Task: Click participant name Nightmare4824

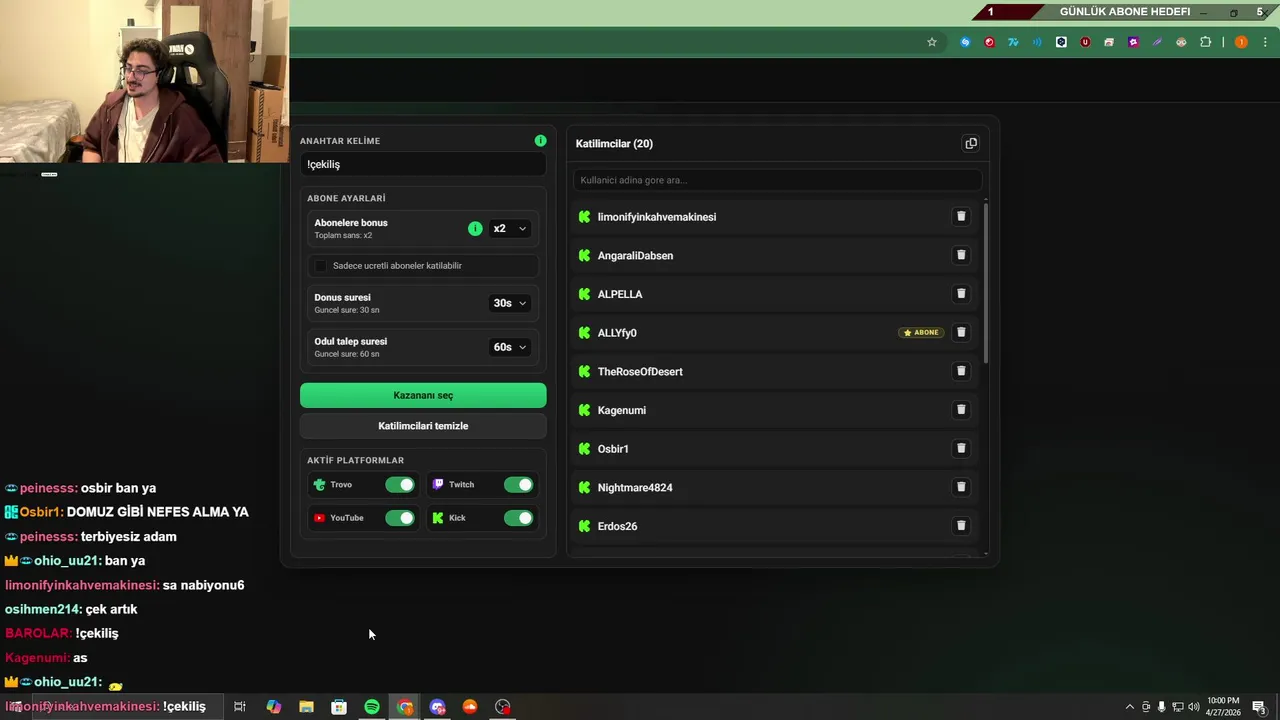Action: pos(635,488)
